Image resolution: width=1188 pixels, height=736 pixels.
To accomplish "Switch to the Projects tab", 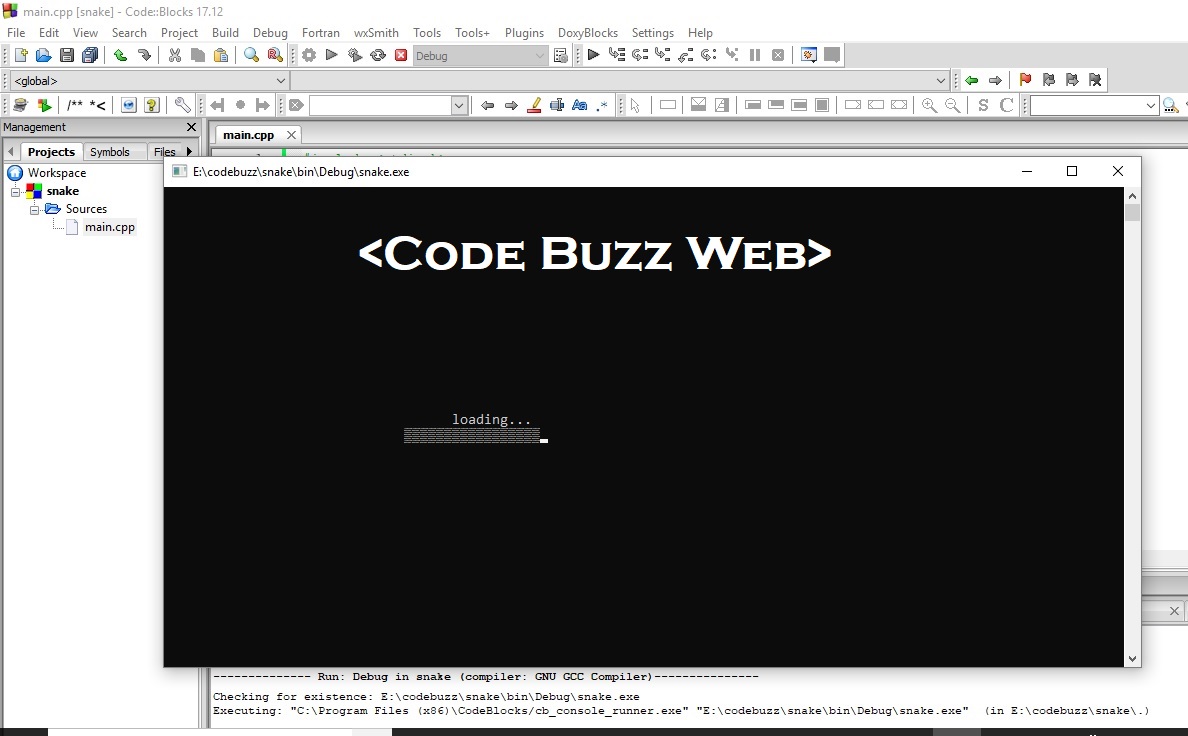I will pos(52,152).
